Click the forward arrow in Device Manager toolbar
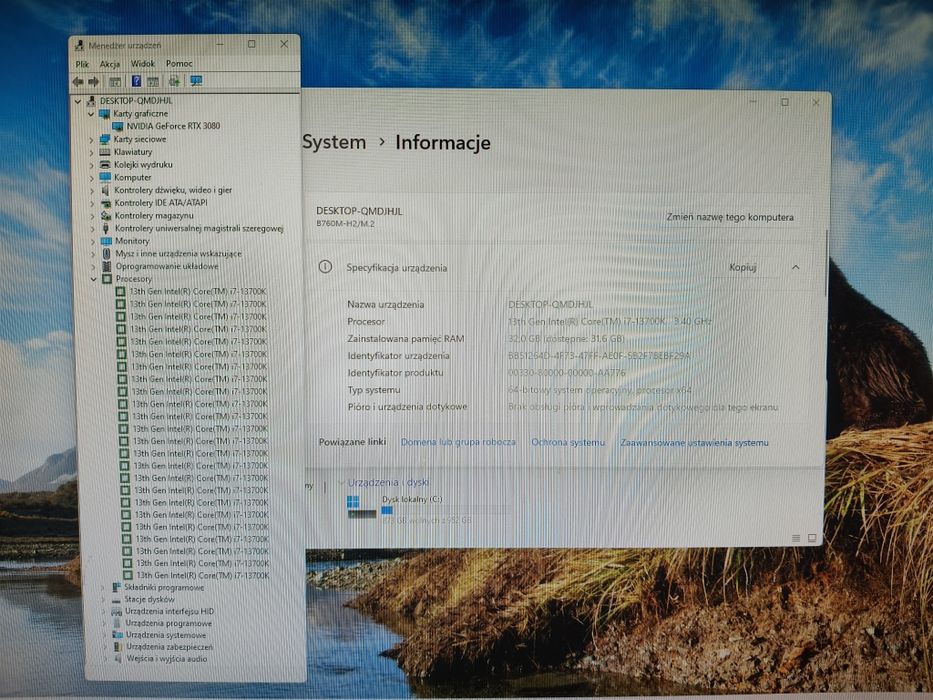This screenshot has height=700, width=933. (93, 82)
